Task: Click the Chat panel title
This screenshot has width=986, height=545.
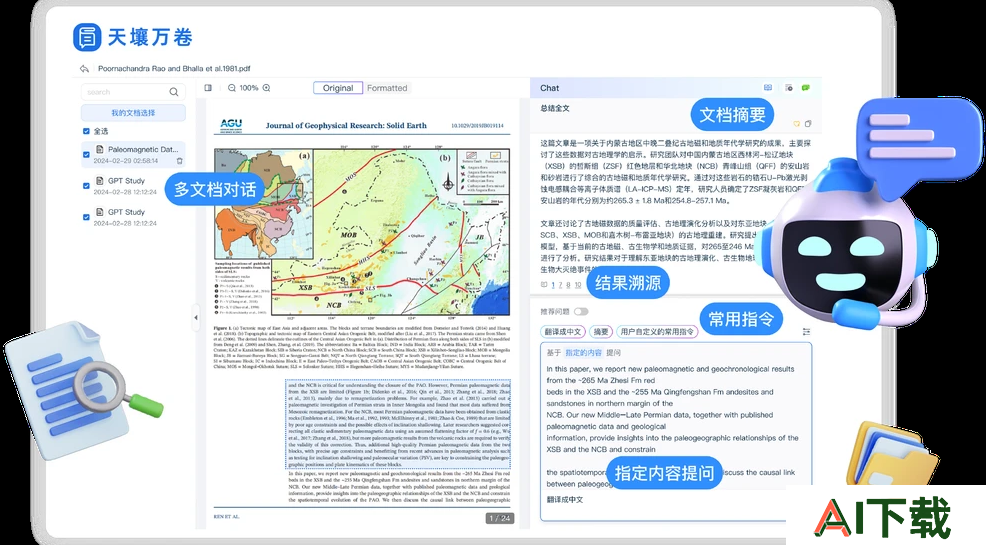Action: [x=550, y=88]
